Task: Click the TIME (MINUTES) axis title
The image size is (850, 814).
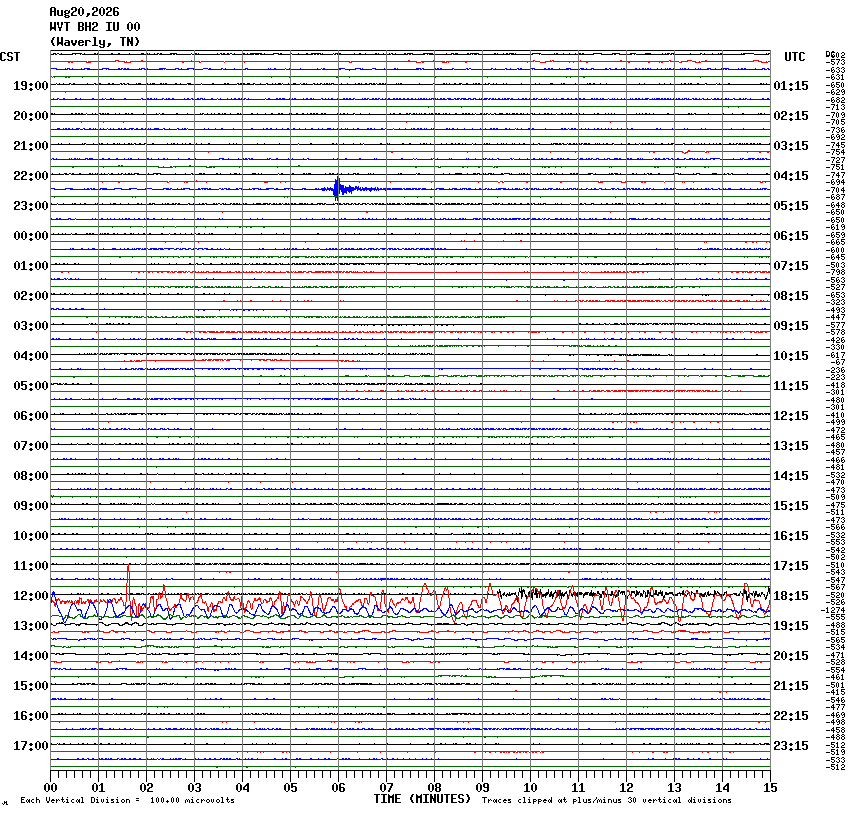Action: click(x=422, y=799)
